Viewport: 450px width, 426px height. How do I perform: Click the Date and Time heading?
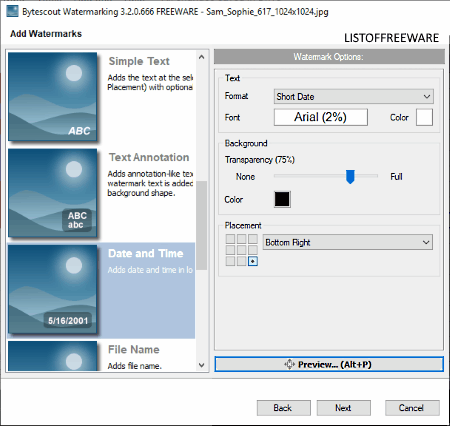tap(146, 253)
